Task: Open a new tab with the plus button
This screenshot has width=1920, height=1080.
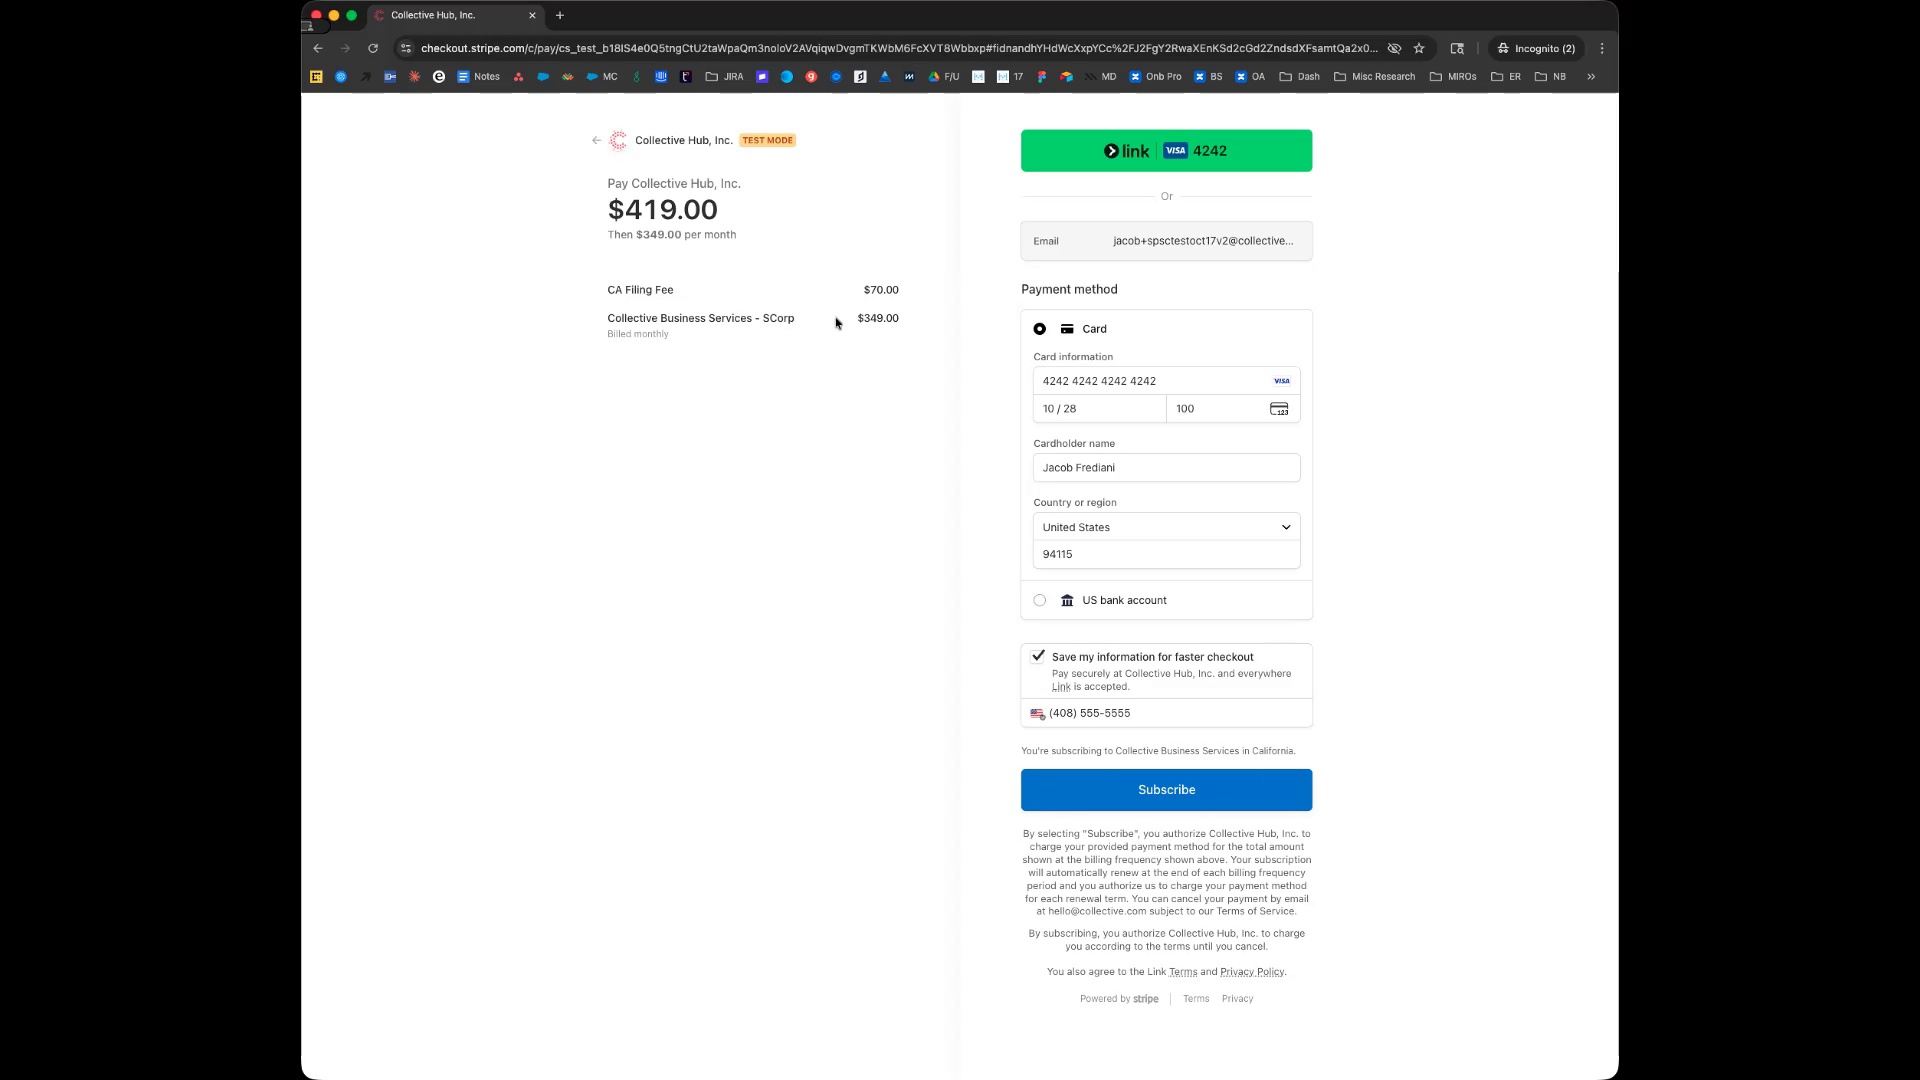Action: coord(560,15)
